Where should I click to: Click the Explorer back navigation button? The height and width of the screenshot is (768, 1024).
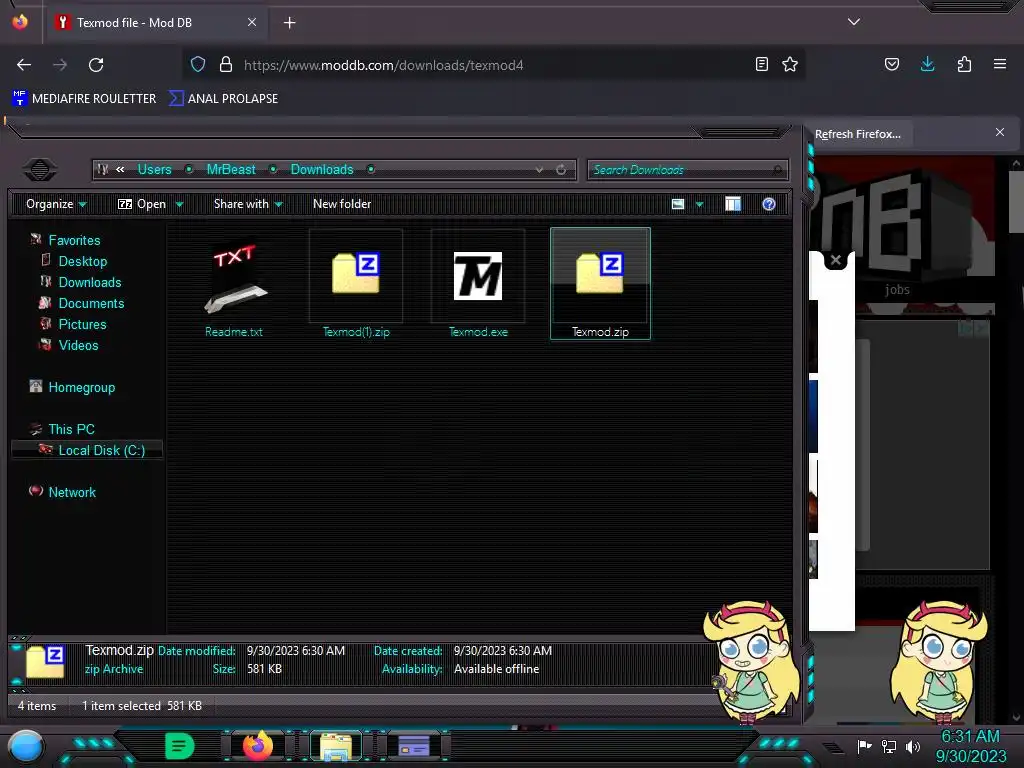click(x=40, y=170)
